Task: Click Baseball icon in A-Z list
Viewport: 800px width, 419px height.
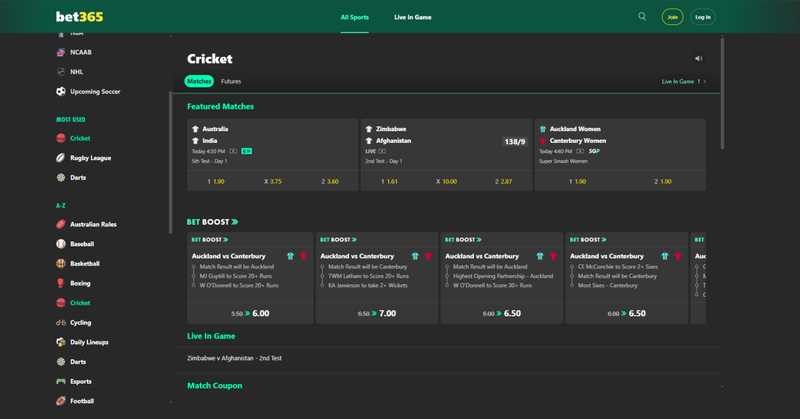Action: click(61, 244)
